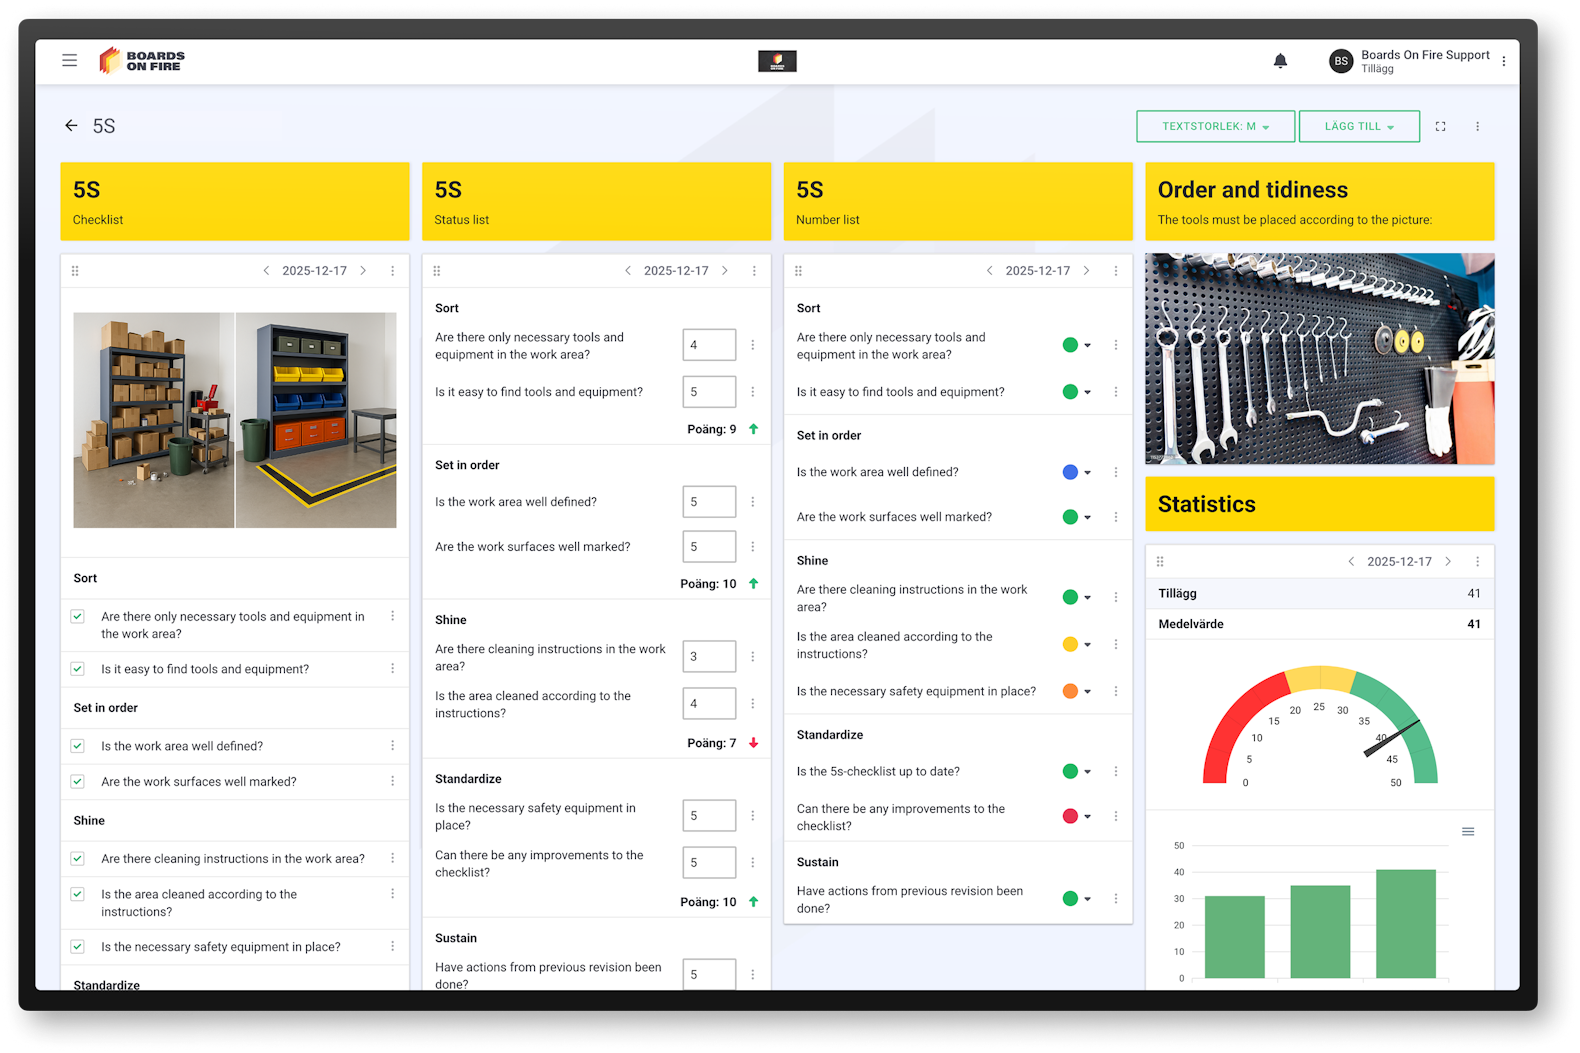Grab the Number list widget drag handle
The height and width of the screenshot is (1053, 1580).
pos(798,271)
